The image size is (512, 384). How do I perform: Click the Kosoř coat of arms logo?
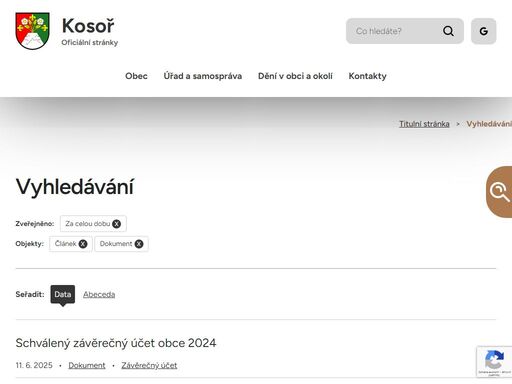[x=32, y=31]
